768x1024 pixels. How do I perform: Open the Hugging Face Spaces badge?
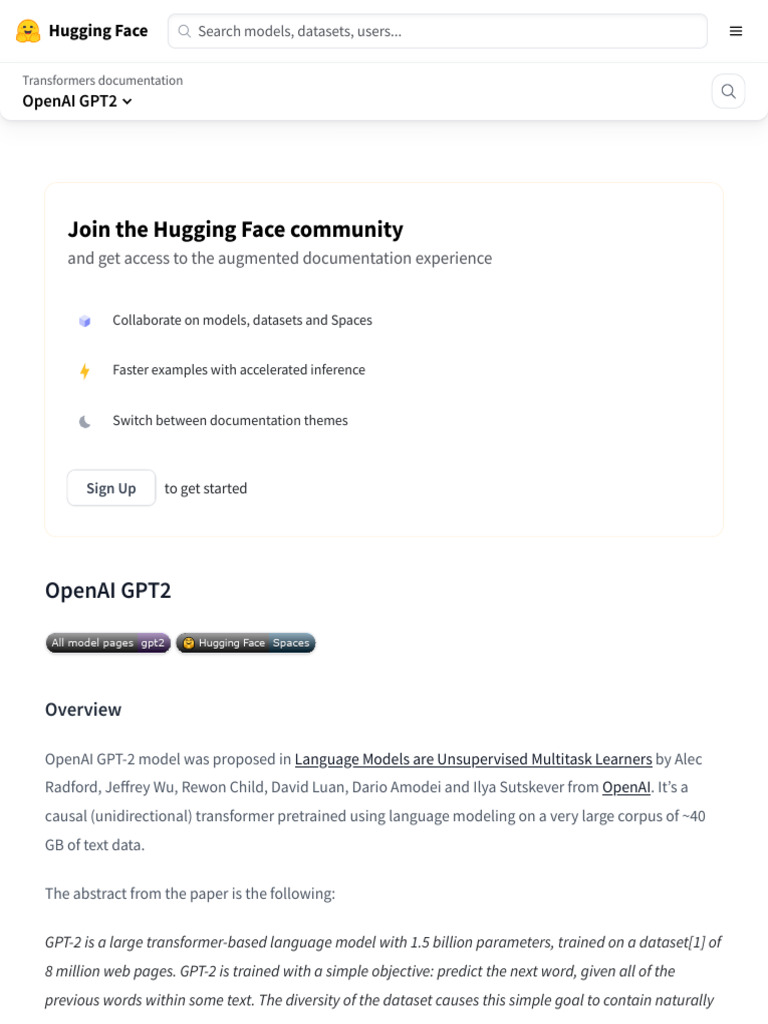tap(246, 643)
